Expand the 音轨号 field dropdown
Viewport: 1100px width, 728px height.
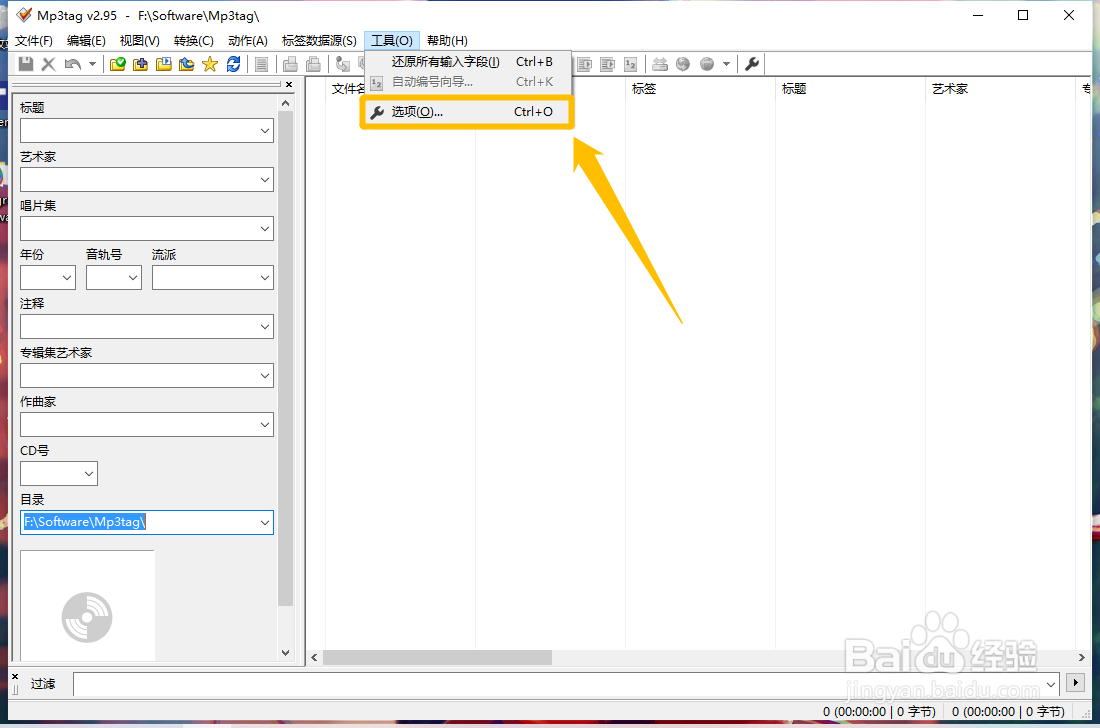[133, 278]
